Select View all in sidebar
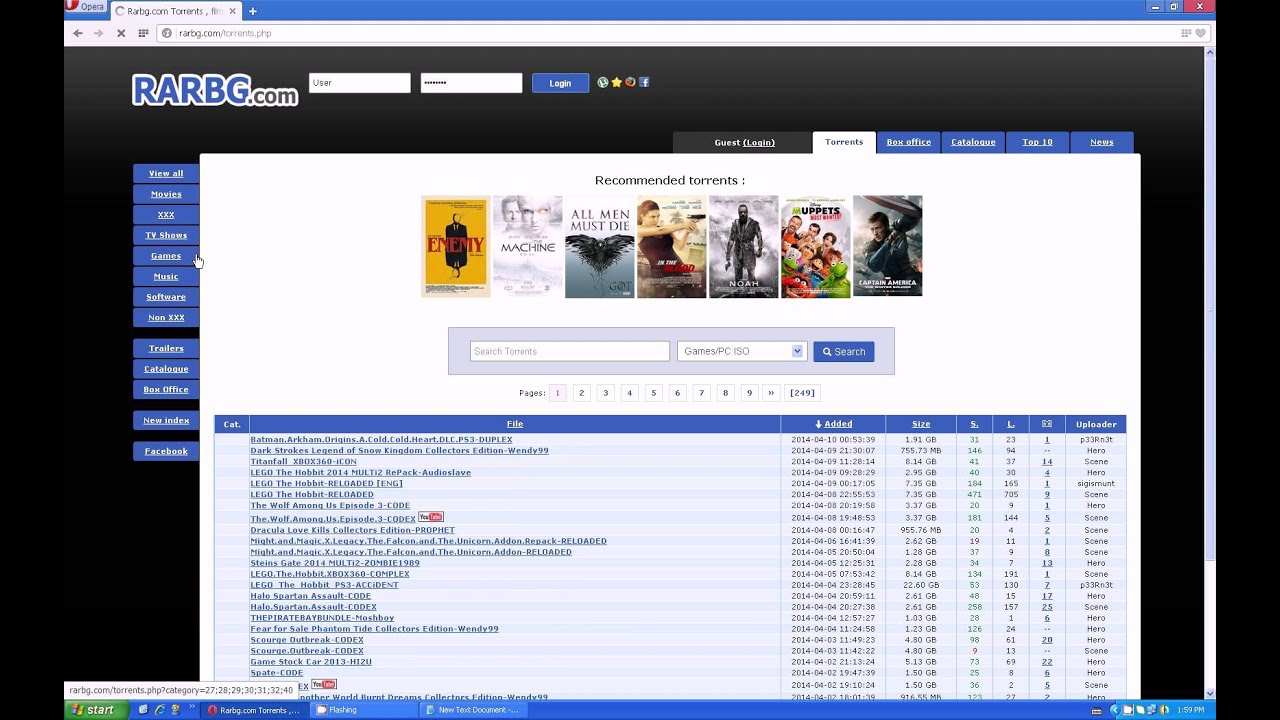 (x=166, y=173)
